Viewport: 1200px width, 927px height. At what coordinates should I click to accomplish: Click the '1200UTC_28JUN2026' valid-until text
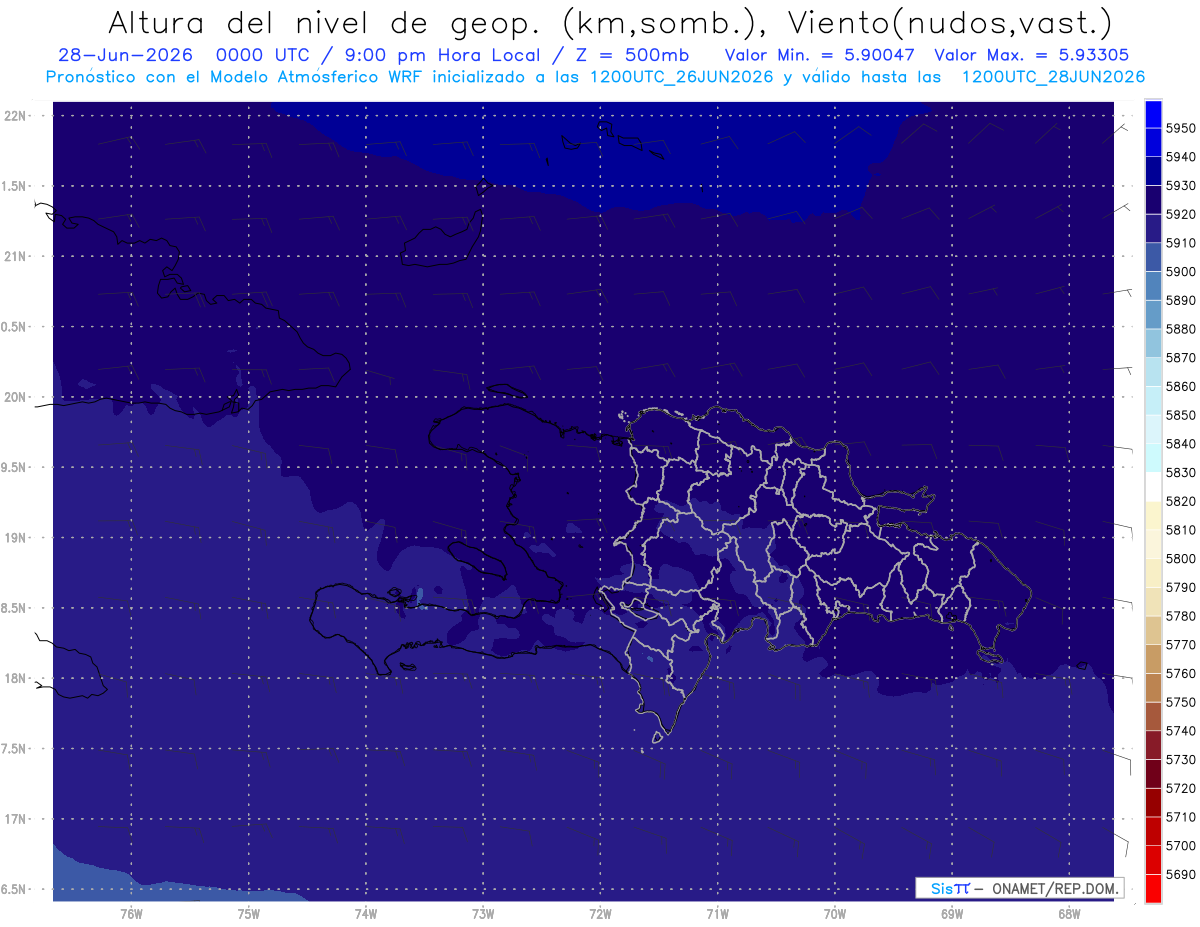pyautogui.click(x=1053, y=77)
